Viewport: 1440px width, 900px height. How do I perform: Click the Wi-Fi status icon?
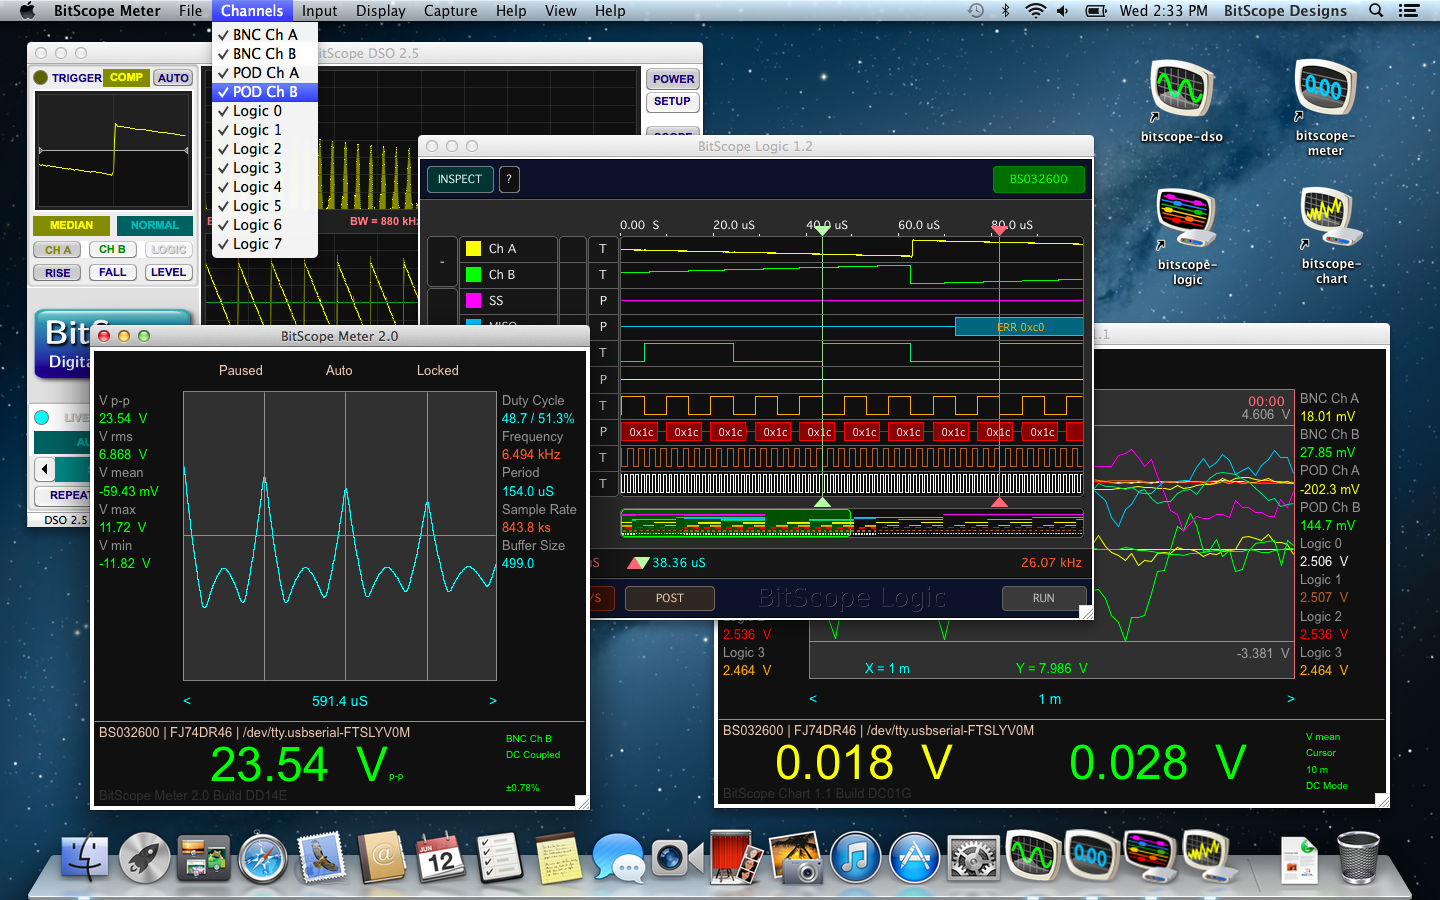point(1035,11)
